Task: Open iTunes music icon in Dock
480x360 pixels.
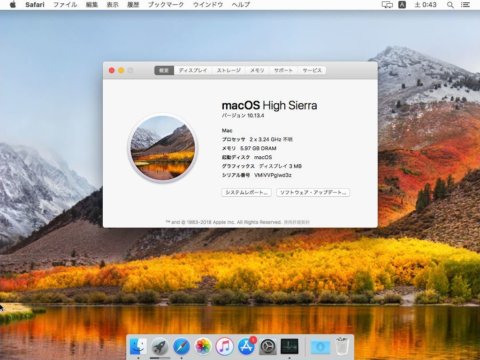Action: point(224,347)
